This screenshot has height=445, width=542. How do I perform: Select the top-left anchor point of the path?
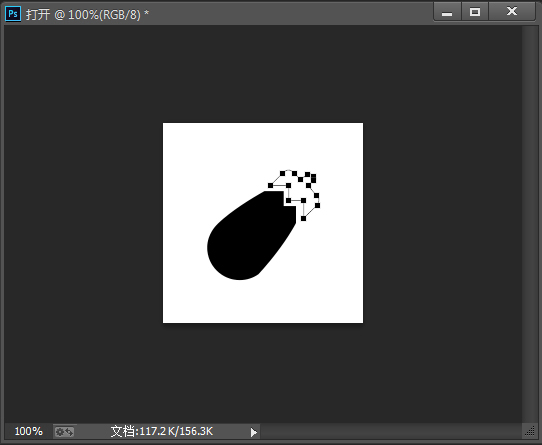click(x=282, y=173)
